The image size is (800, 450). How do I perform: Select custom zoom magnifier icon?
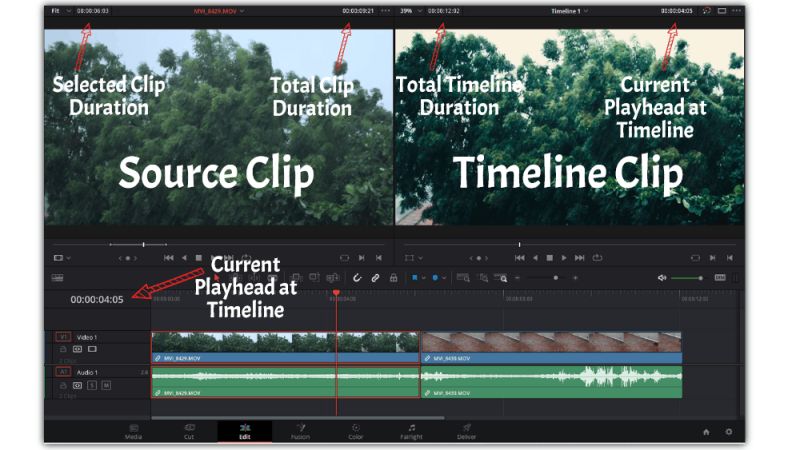(x=501, y=278)
